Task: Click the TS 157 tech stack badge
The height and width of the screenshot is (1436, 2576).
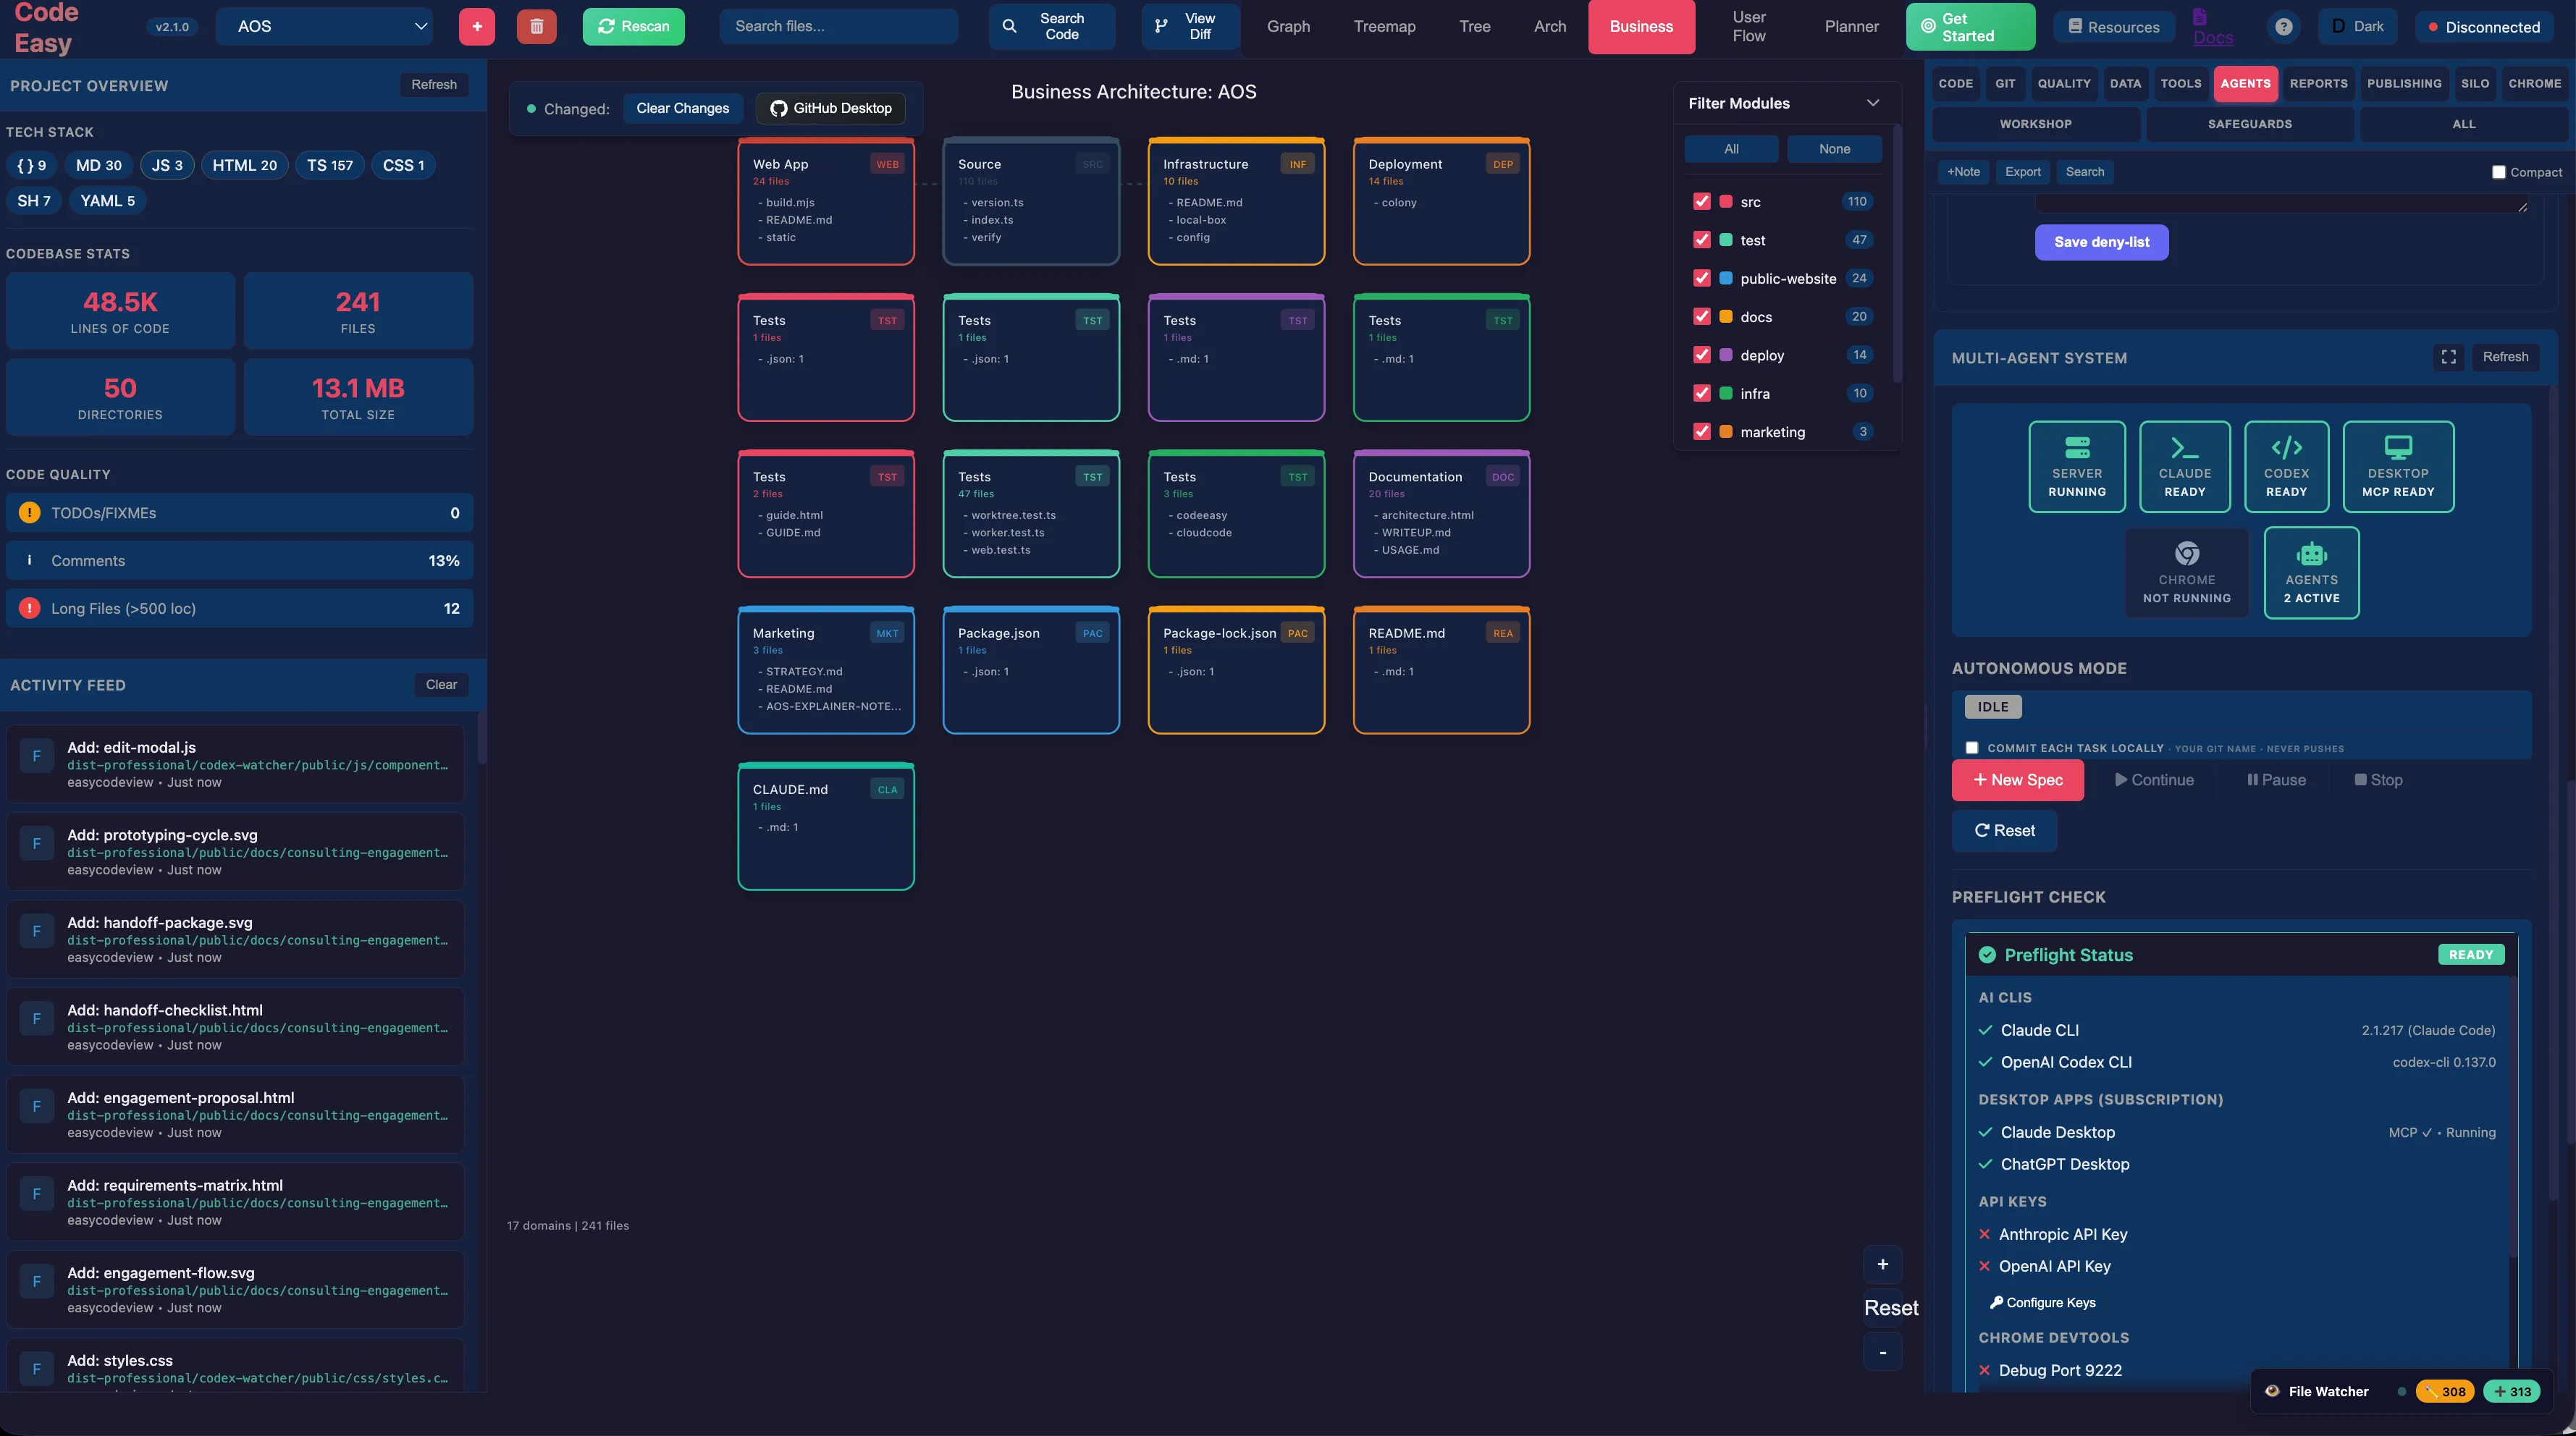Action: point(329,165)
